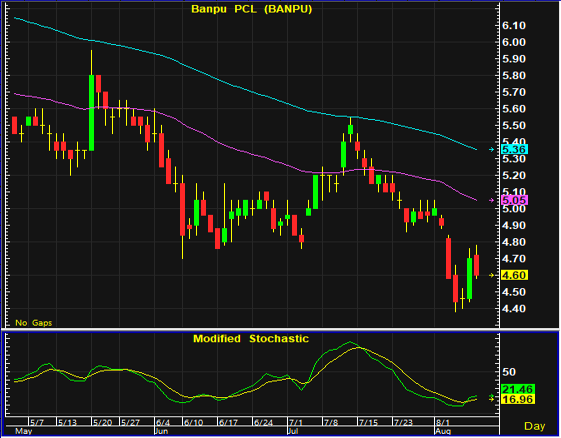This screenshot has height=438, width=561.
Task: Click the 5.90 price axis label
Action: point(514,59)
